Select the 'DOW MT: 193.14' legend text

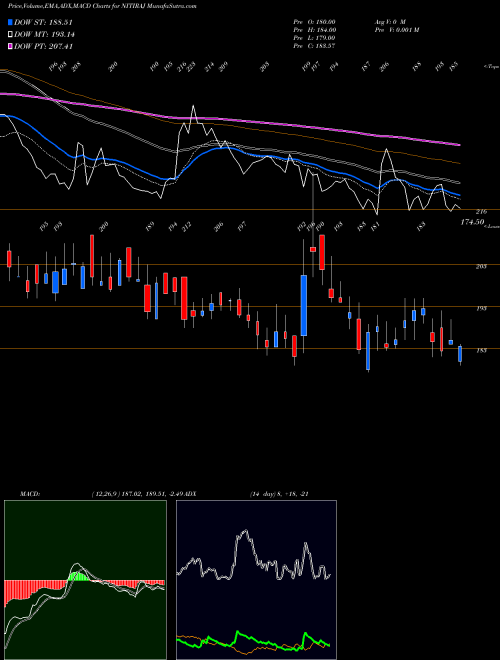click(x=44, y=35)
